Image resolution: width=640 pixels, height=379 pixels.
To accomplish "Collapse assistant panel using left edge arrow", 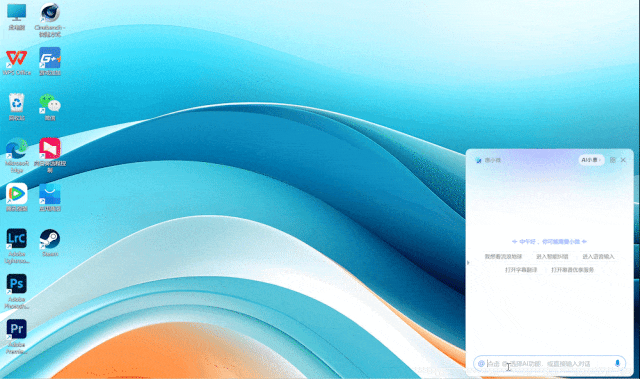I will pos(468,263).
